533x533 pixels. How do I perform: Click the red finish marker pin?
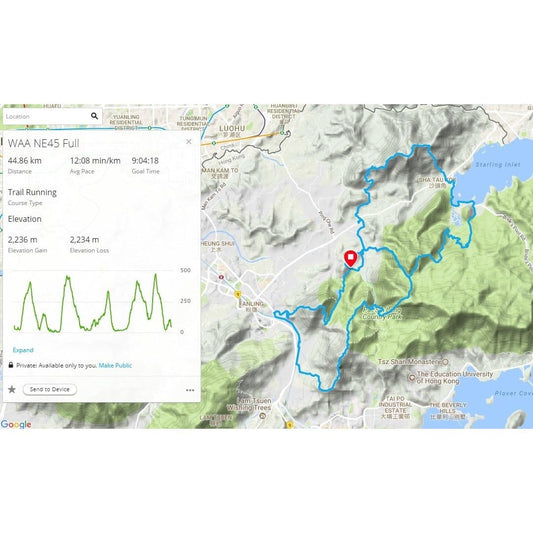point(350,258)
